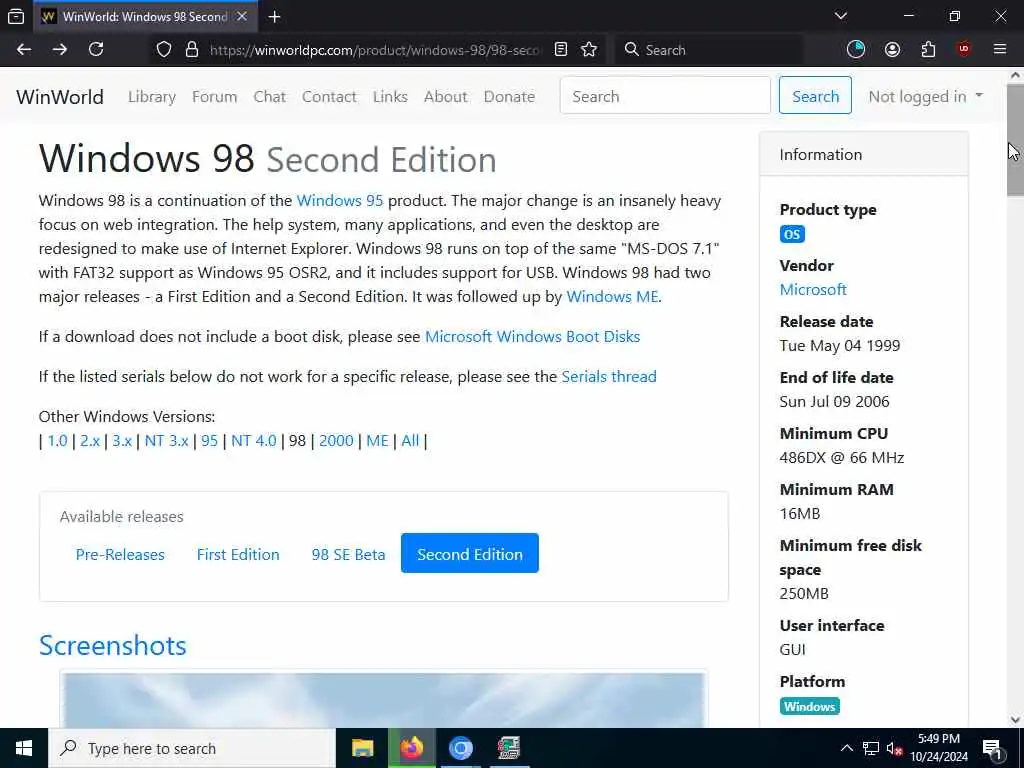The height and width of the screenshot is (768, 1024).
Task: Switch to Firefox in the taskbar
Action: coord(411,748)
